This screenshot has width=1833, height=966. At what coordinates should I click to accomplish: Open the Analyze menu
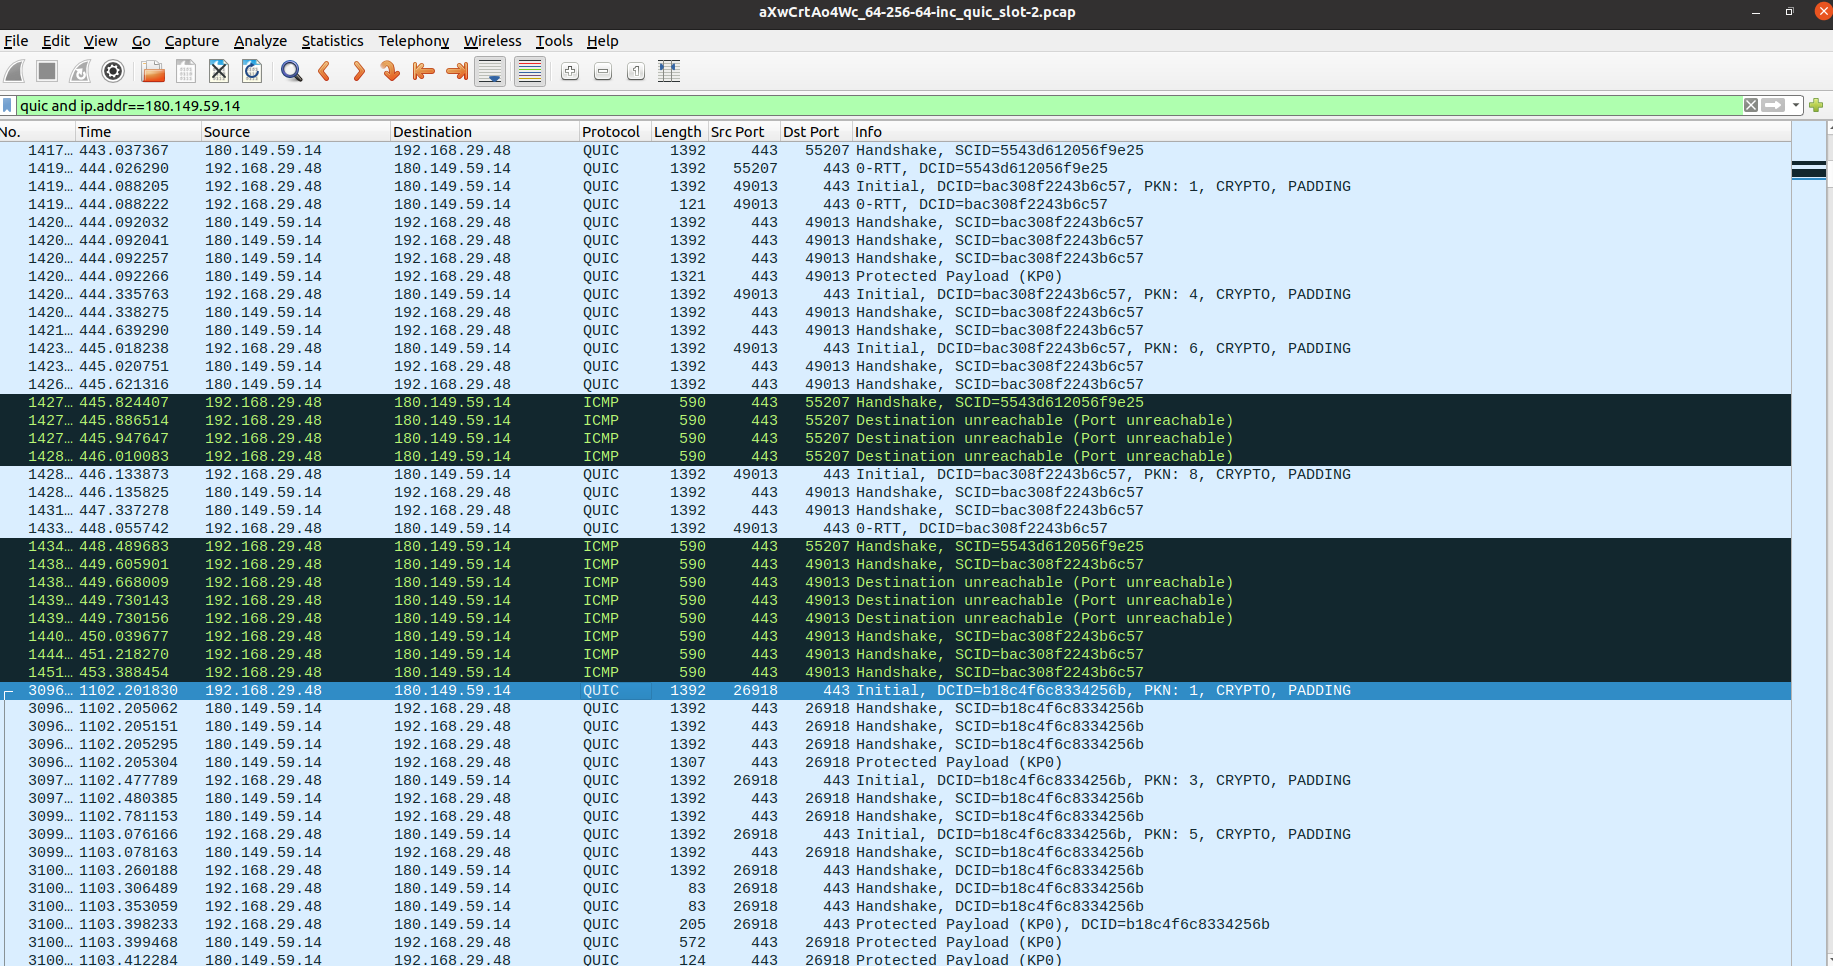point(260,41)
